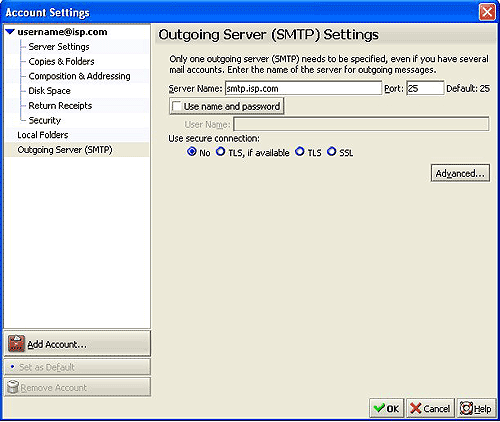Choose the SSL radio button
500x422 pixels.
(331, 152)
